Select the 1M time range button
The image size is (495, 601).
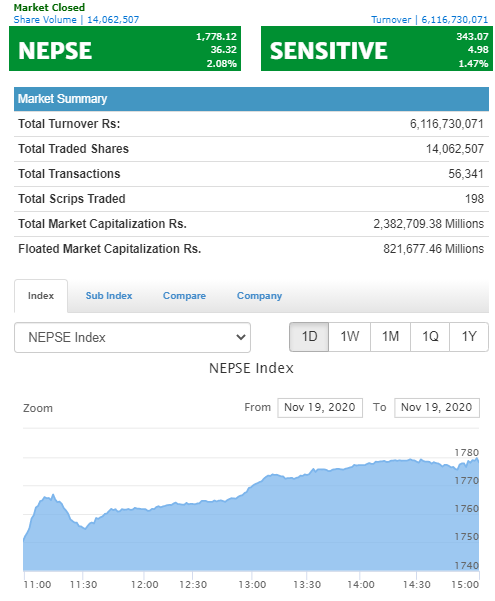pos(390,337)
